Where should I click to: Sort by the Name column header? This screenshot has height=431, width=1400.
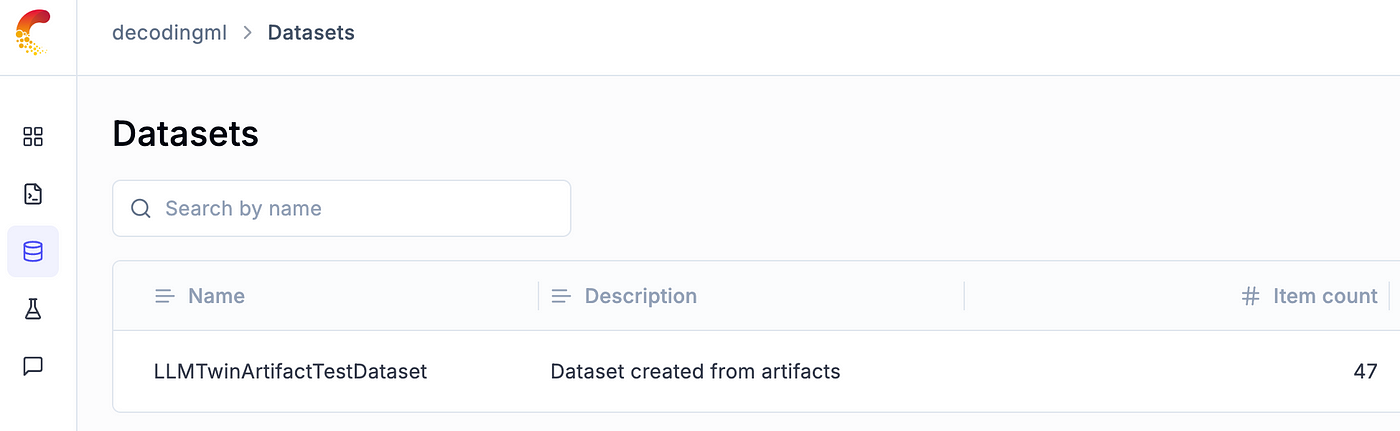click(x=216, y=296)
